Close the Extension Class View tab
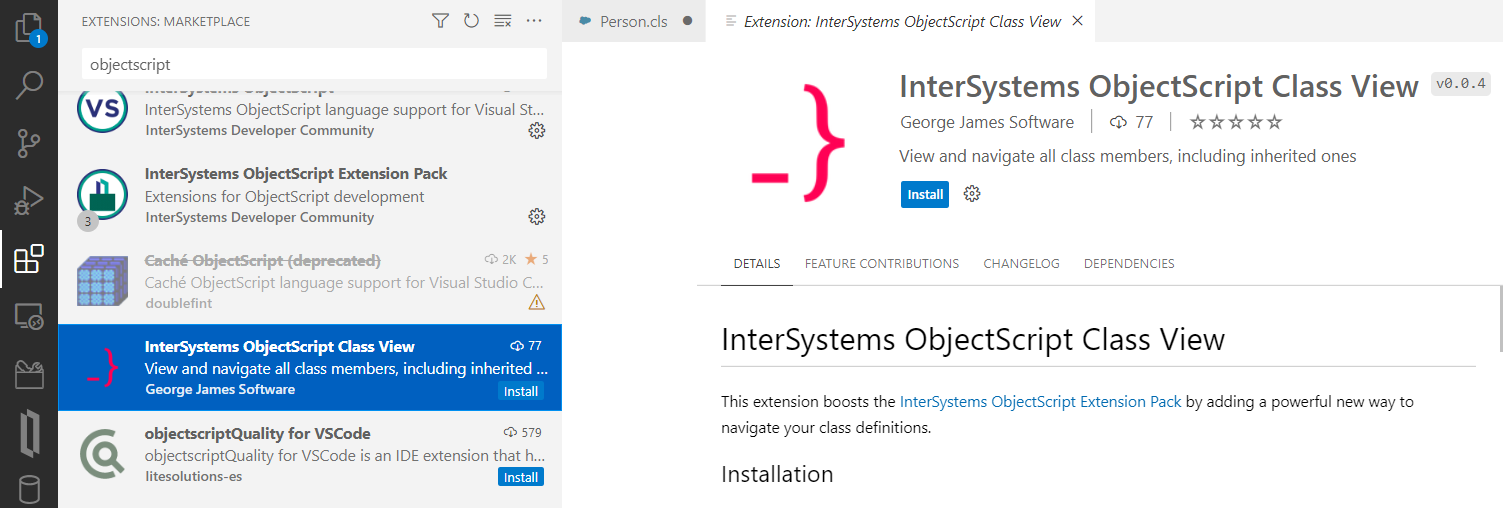The height and width of the screenshot is (508, 1503). pos(1077,21)
